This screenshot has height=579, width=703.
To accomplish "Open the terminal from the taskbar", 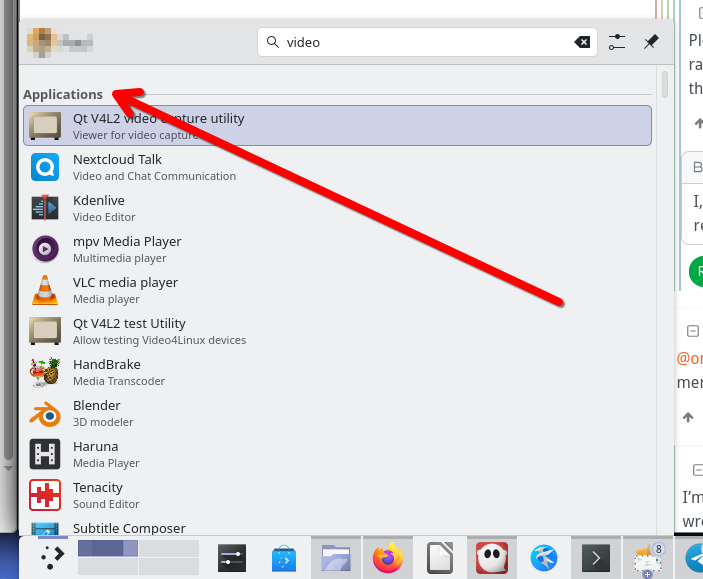I will pyautogui.click(x=596, y=557).
